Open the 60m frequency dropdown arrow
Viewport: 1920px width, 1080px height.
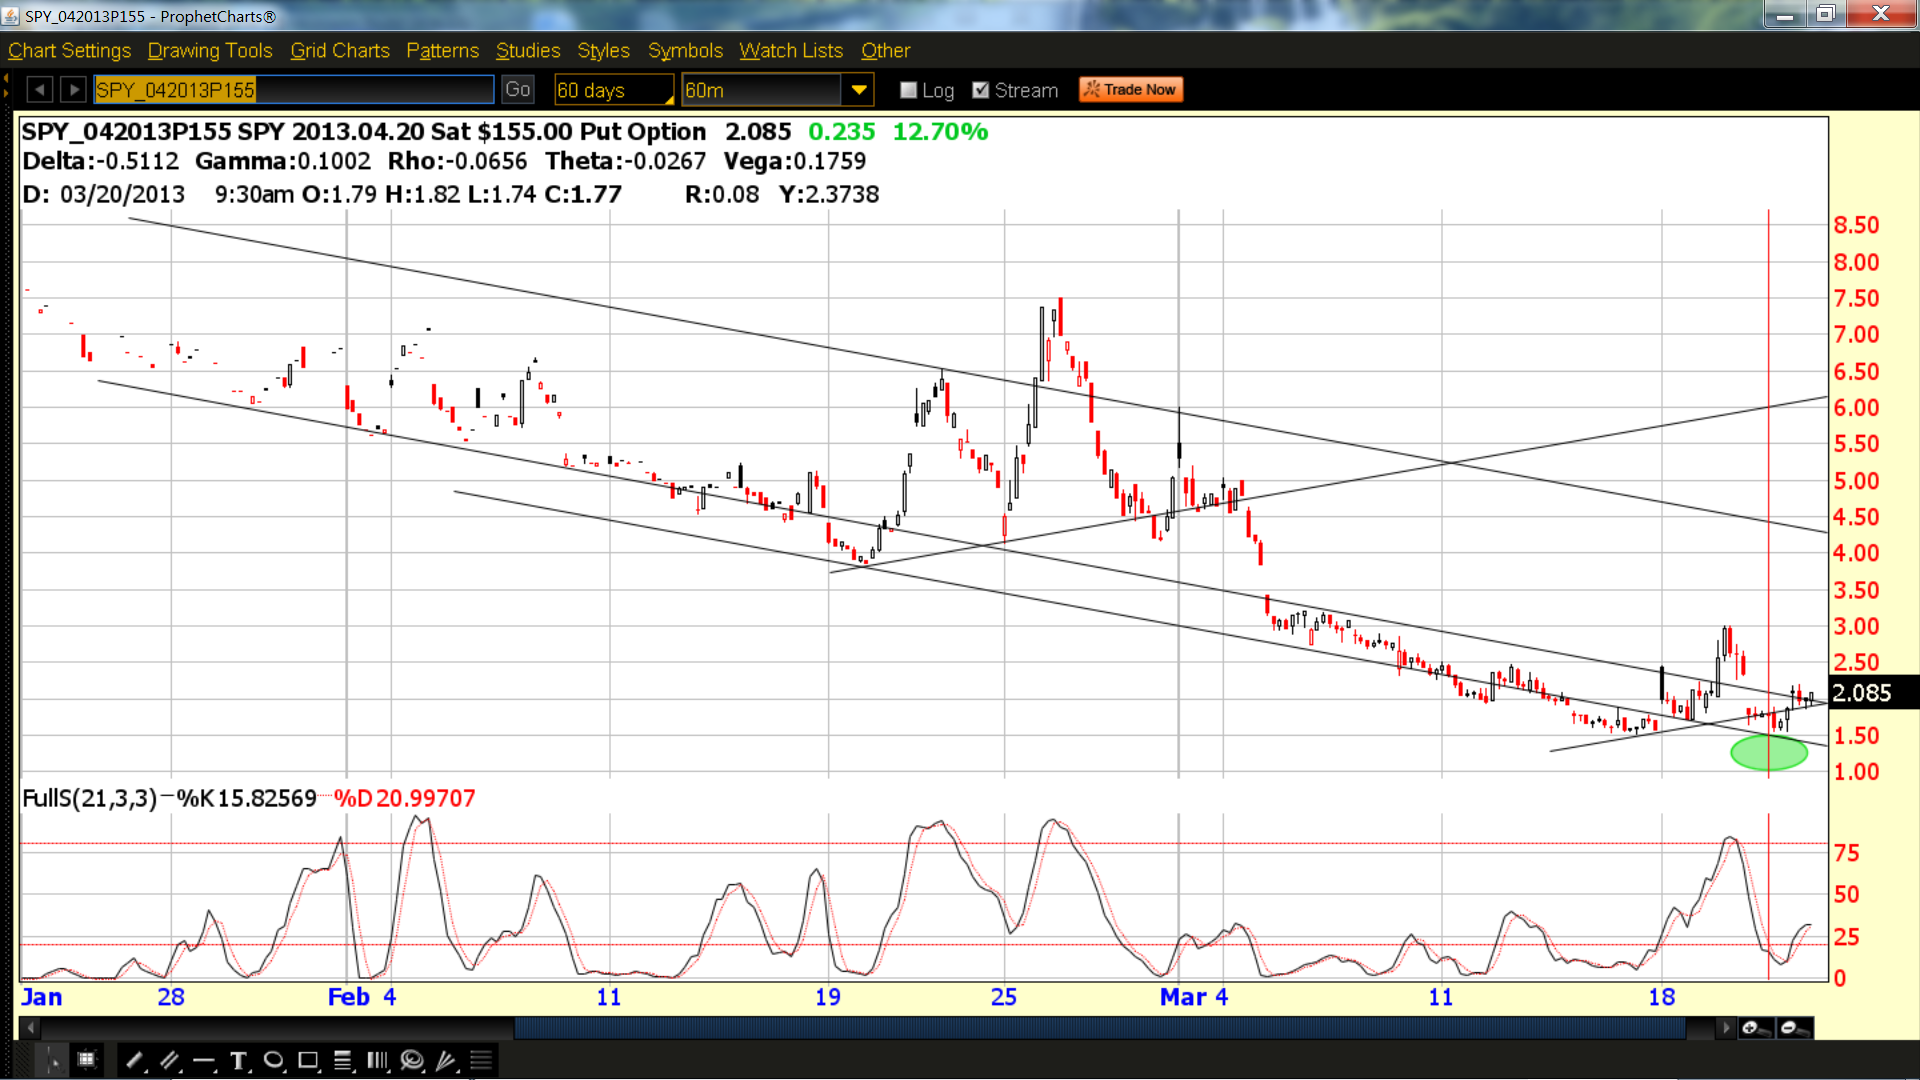tap(858, 90)
